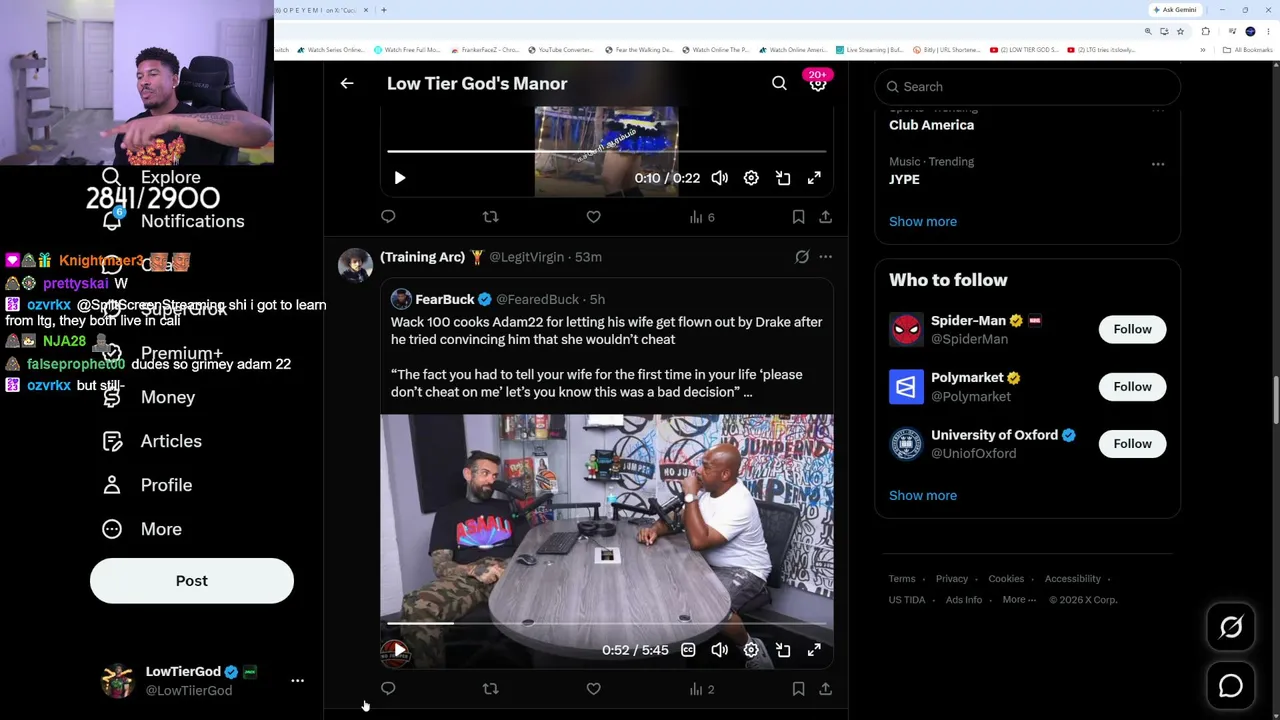The height and width of the screenshot is (720, 1280).
Task: Go to Explore in the sidebar
Action: 151,177
